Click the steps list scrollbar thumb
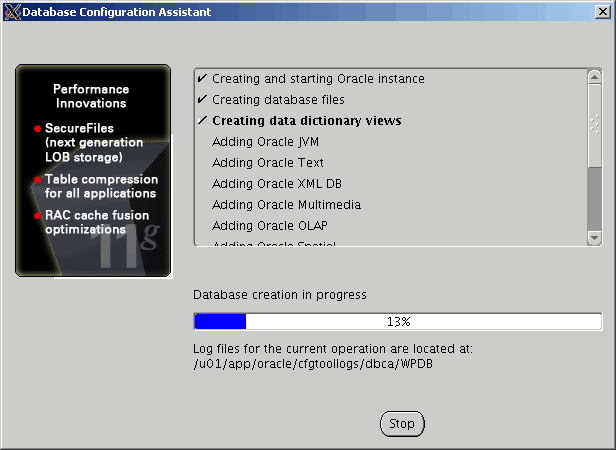 [594, 125]
